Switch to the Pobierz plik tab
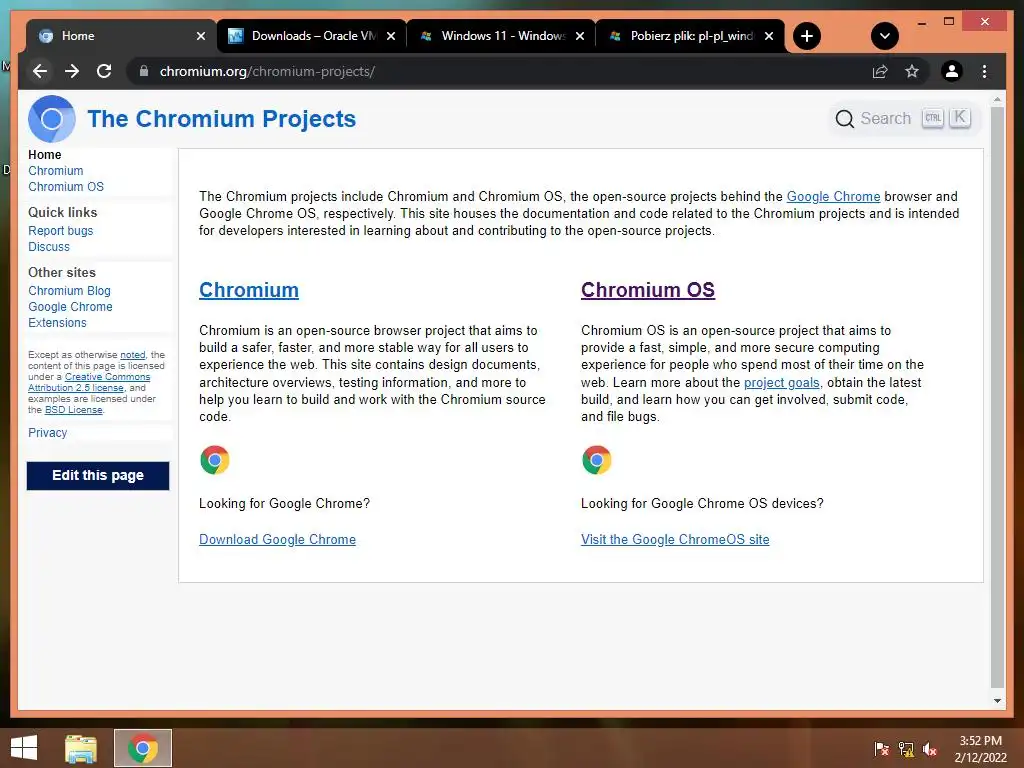1024x768 pixels. [690, 36]
